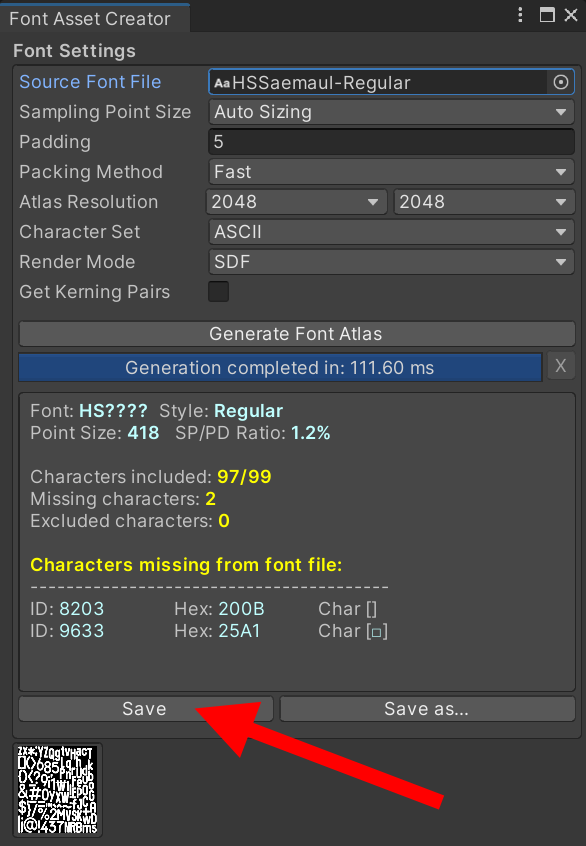Click the Missing characters: 2 text

click(x=124, y=499)
